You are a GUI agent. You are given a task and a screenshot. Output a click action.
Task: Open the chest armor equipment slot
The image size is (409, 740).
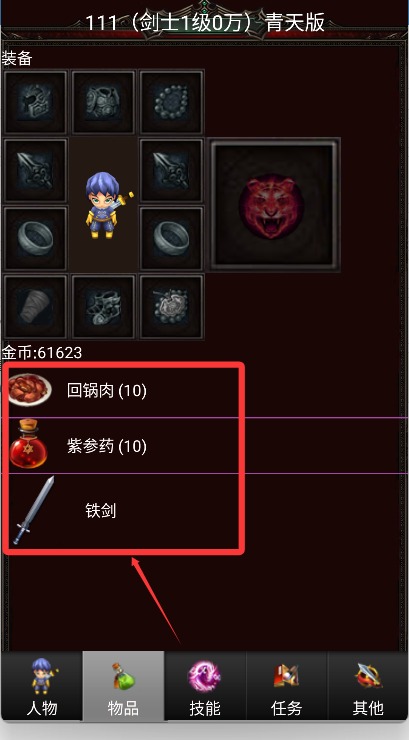coord(104,102)
